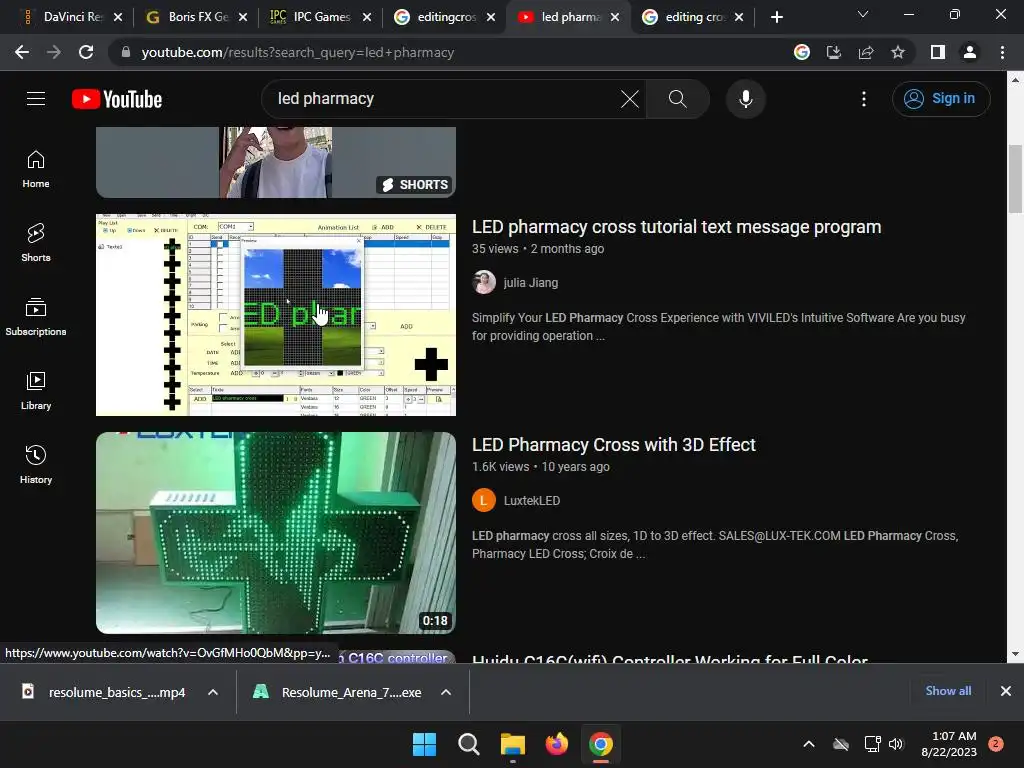This screenshot has height=768, width=1024.
Task: Open volume control in system tray
Action: (896, 744)
